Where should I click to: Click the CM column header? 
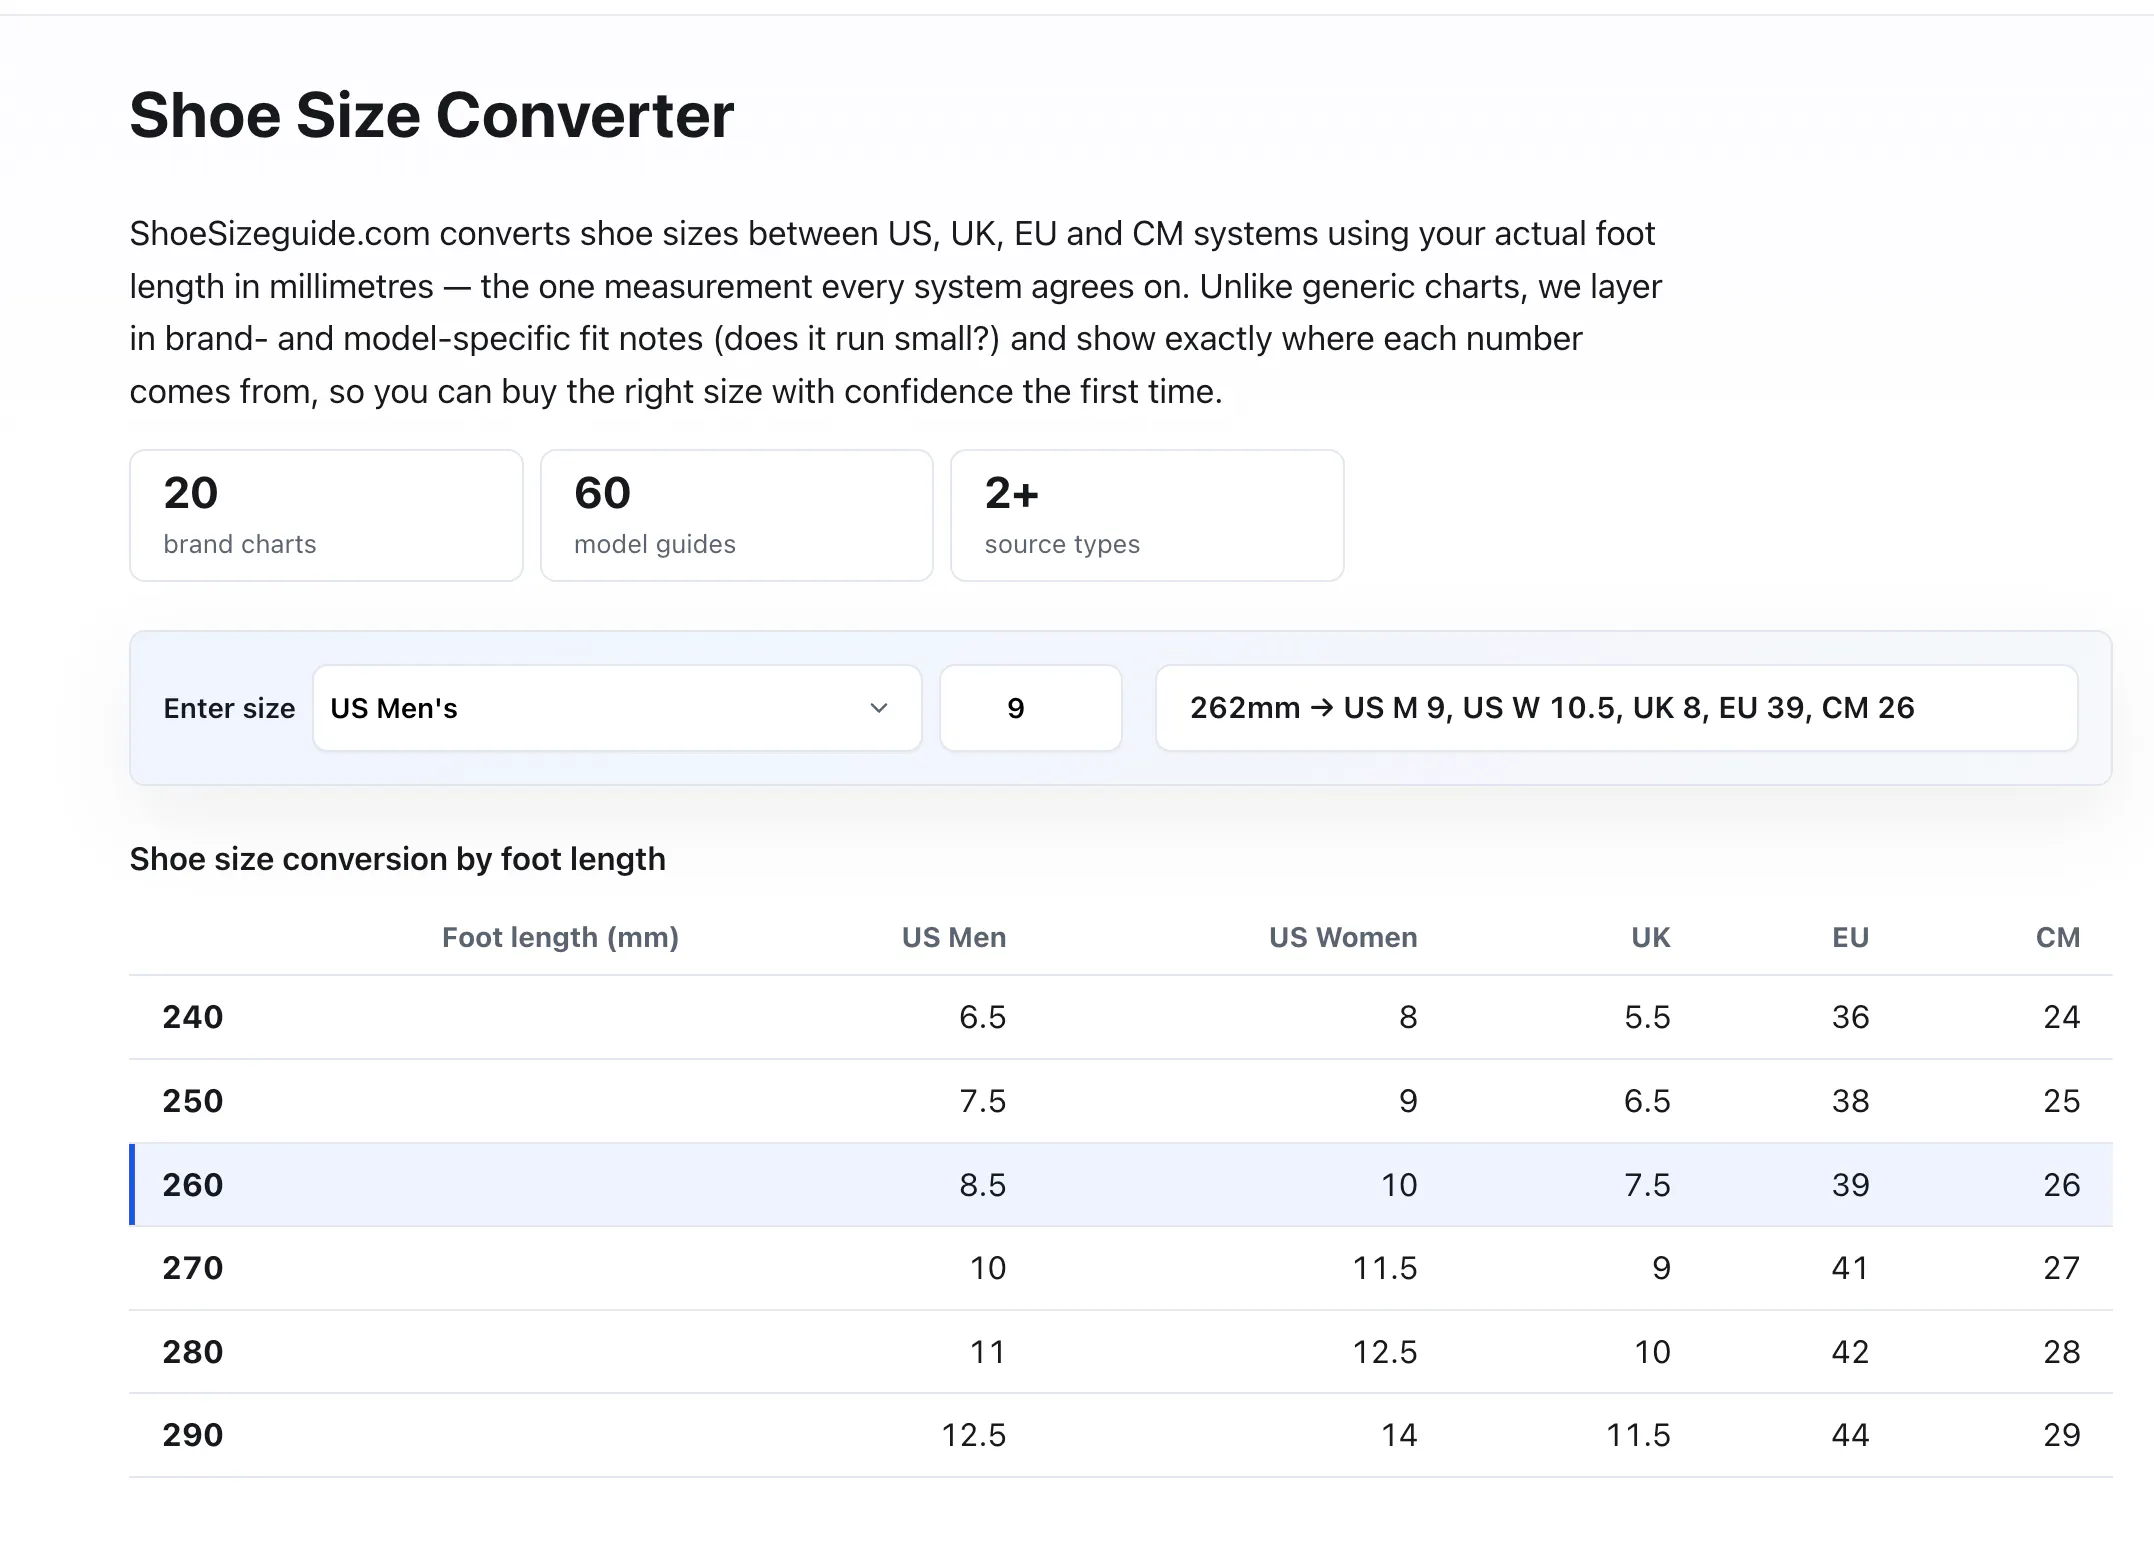coord(2058,937)
